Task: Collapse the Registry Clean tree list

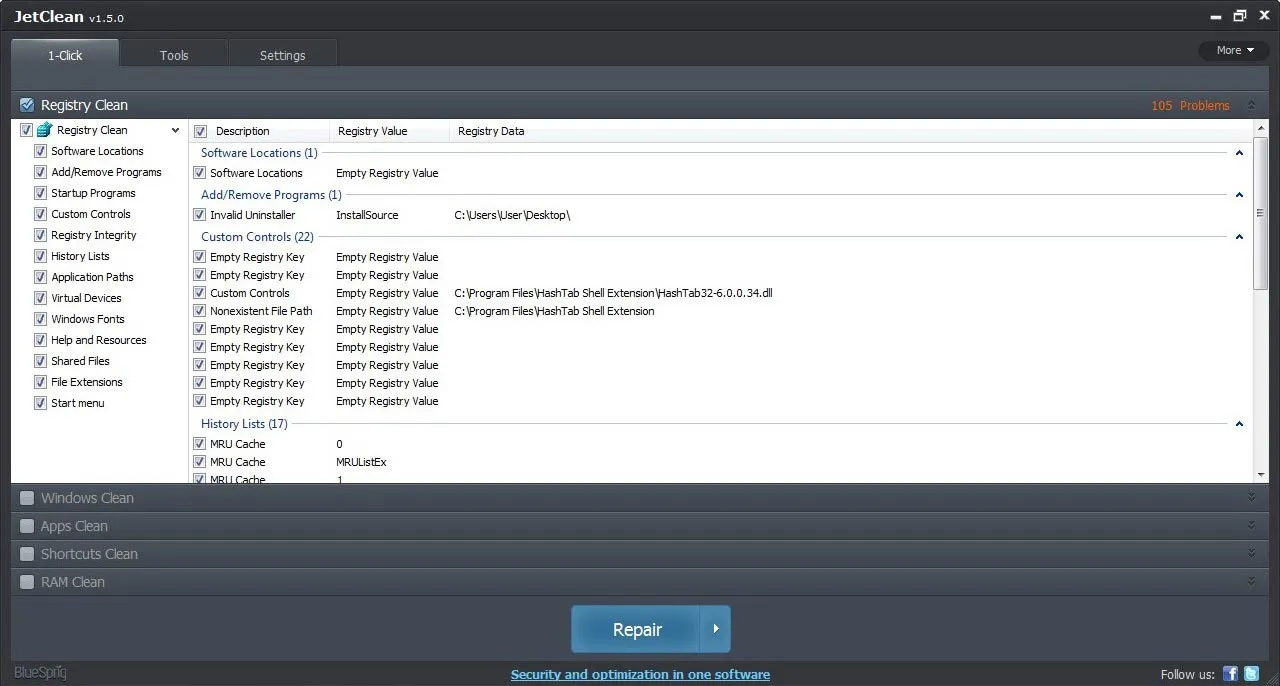Action: [x=175, y=129]
